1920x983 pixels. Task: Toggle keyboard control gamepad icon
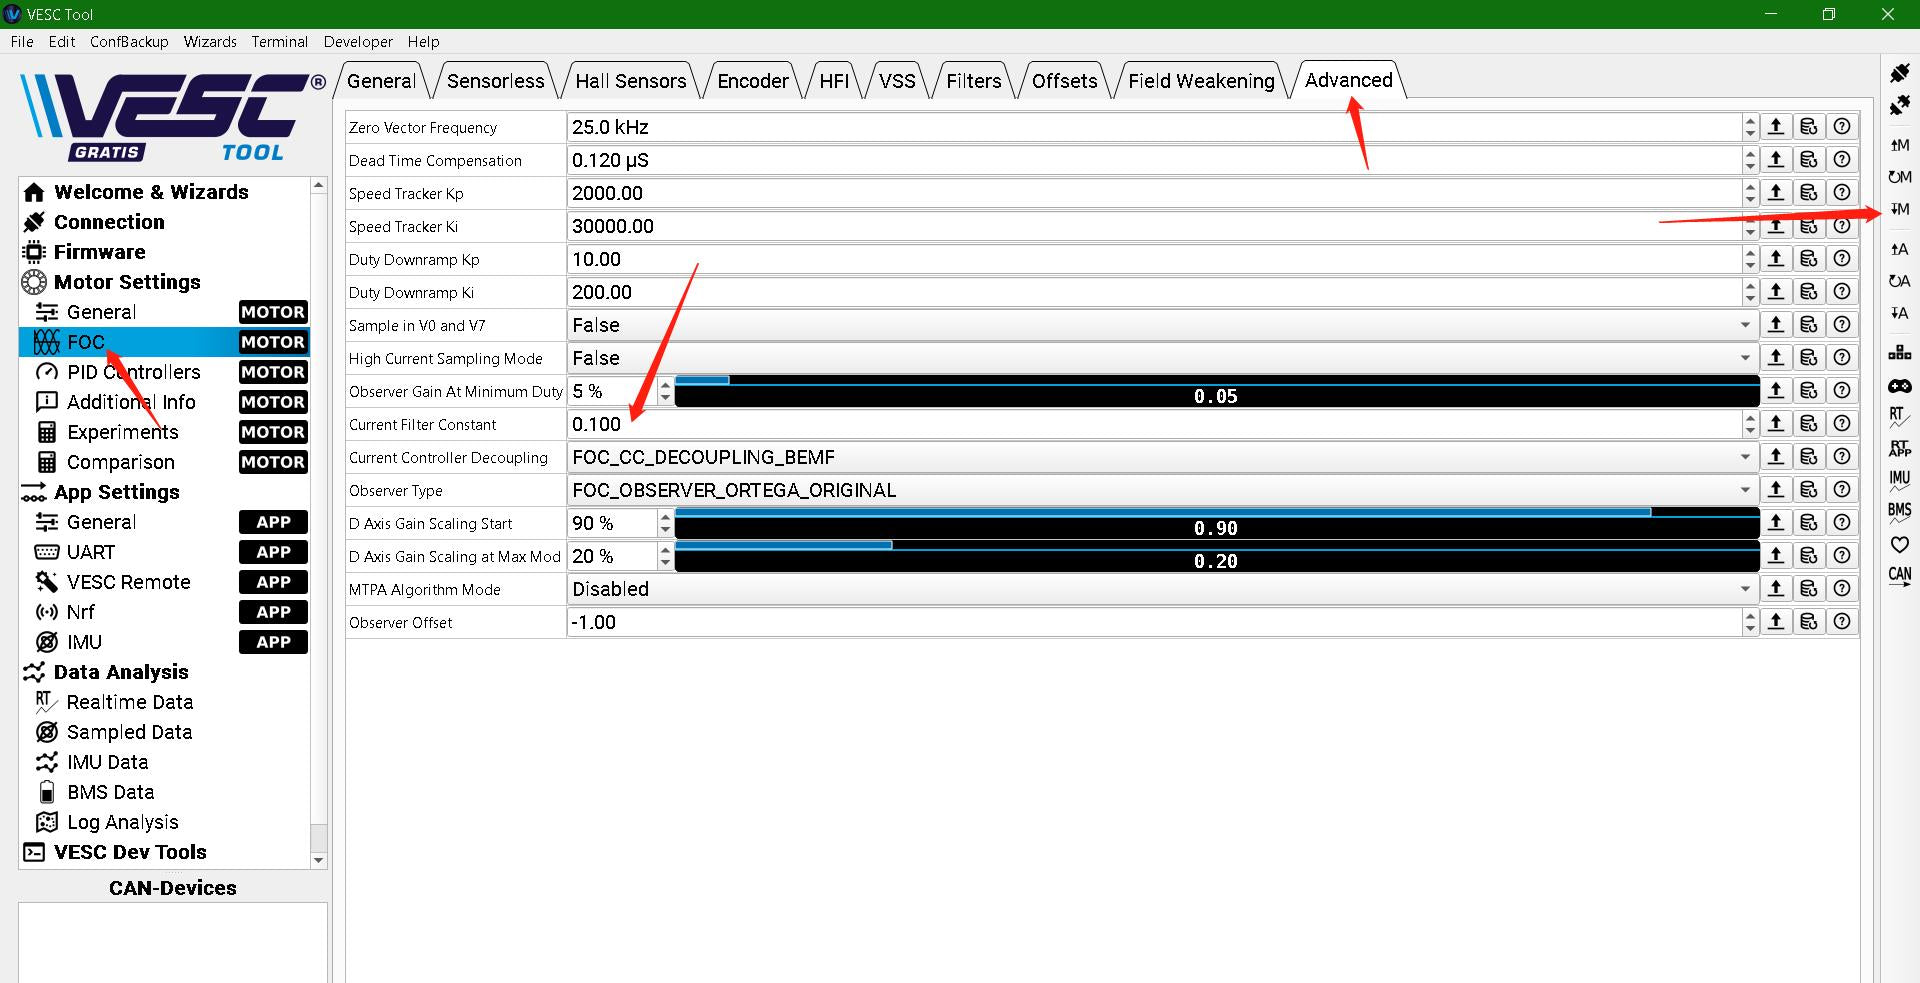point(1899,386)
